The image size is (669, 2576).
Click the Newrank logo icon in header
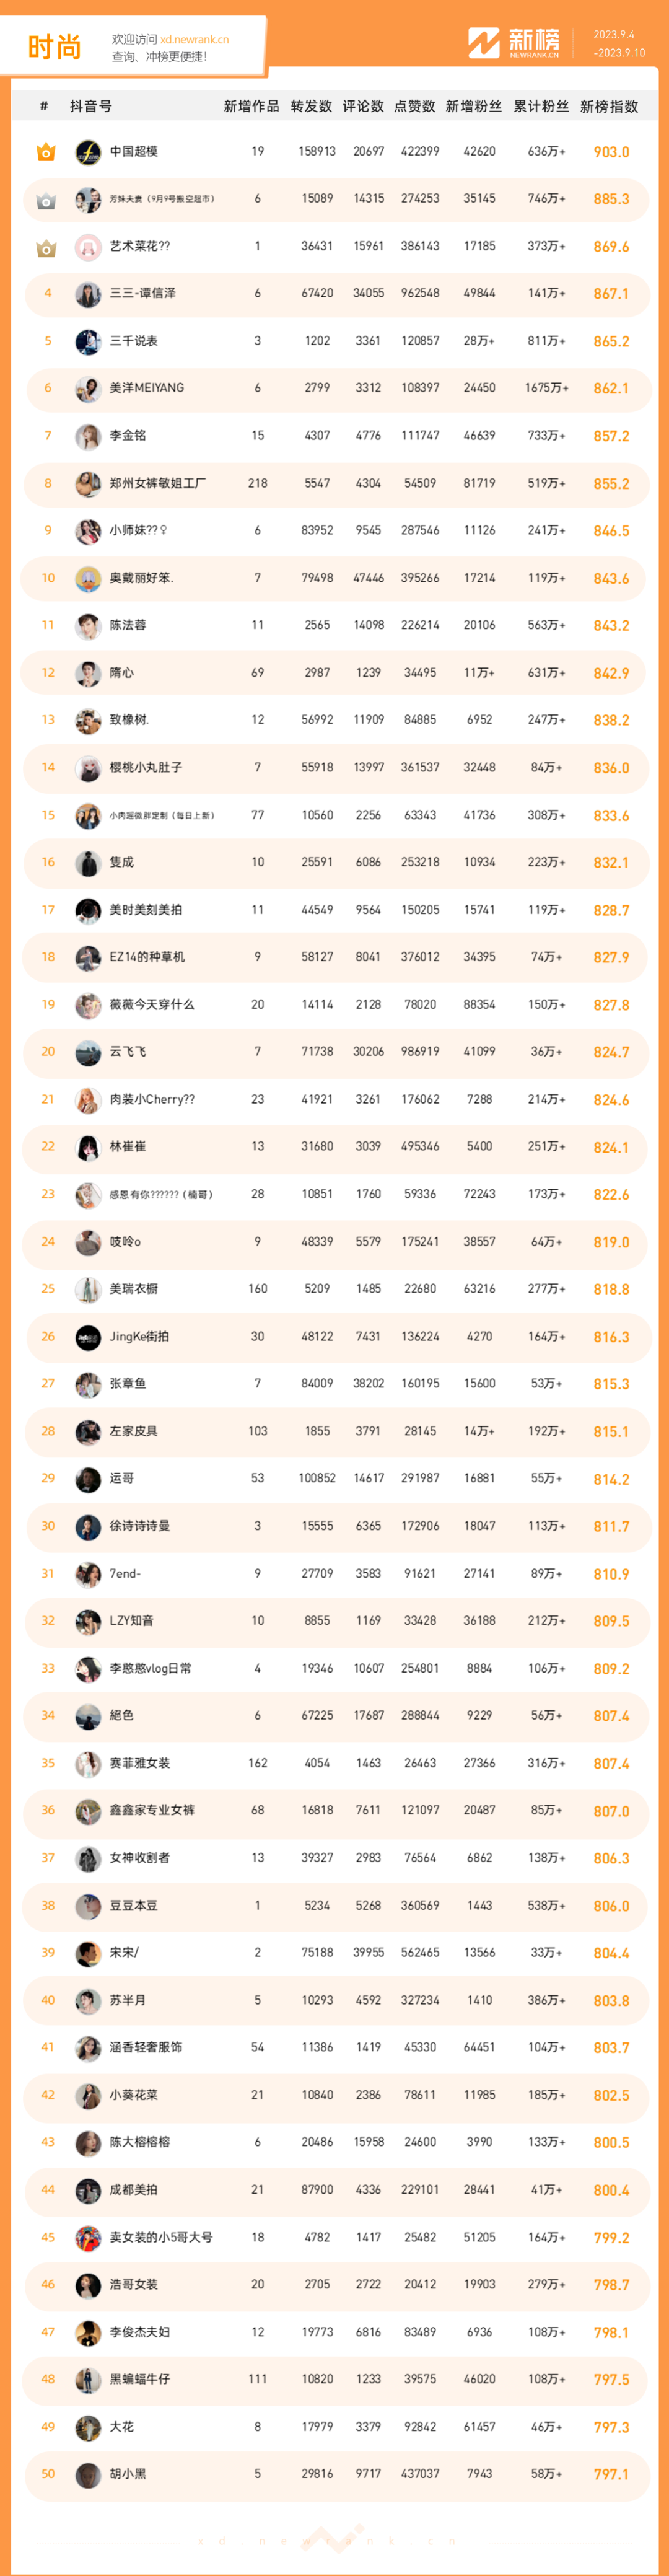483,43
